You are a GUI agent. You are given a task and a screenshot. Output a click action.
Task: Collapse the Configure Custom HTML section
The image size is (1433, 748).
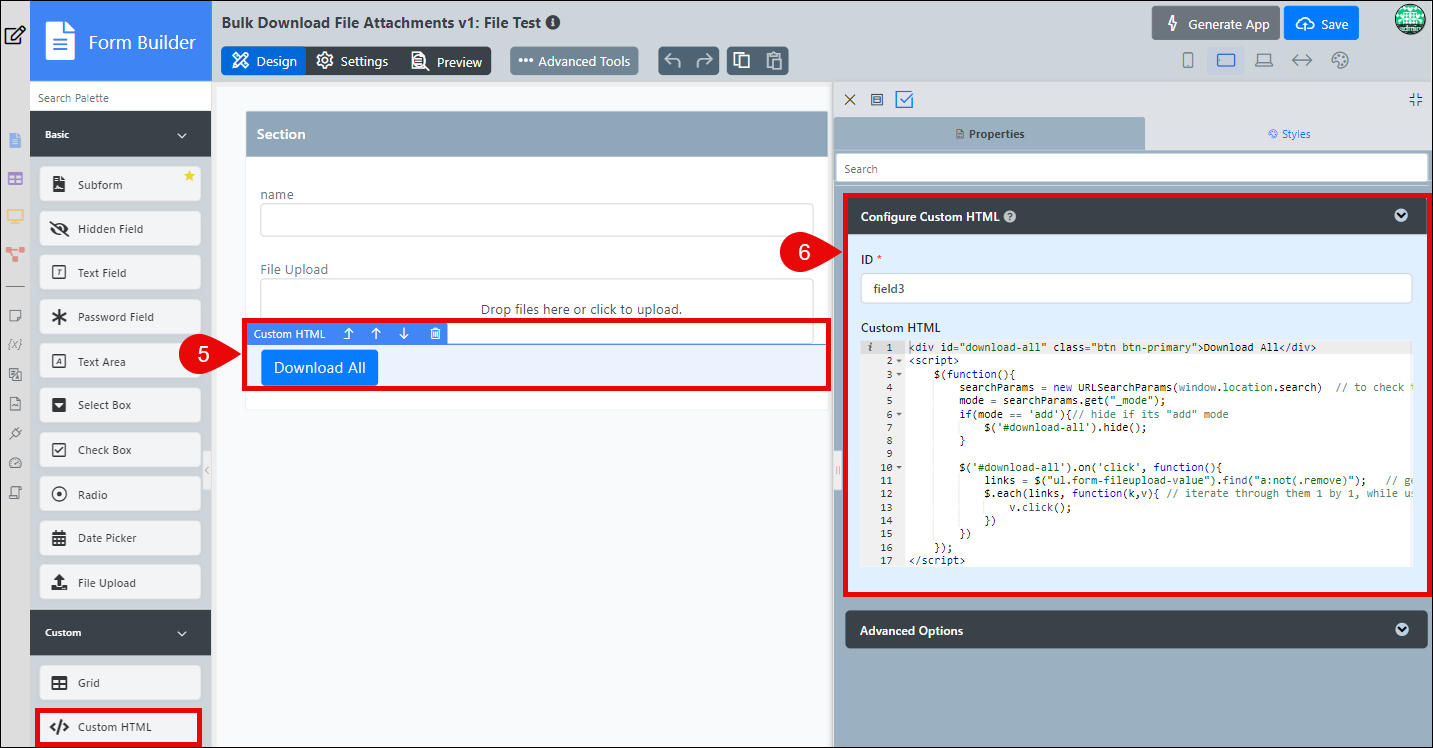1401,215
